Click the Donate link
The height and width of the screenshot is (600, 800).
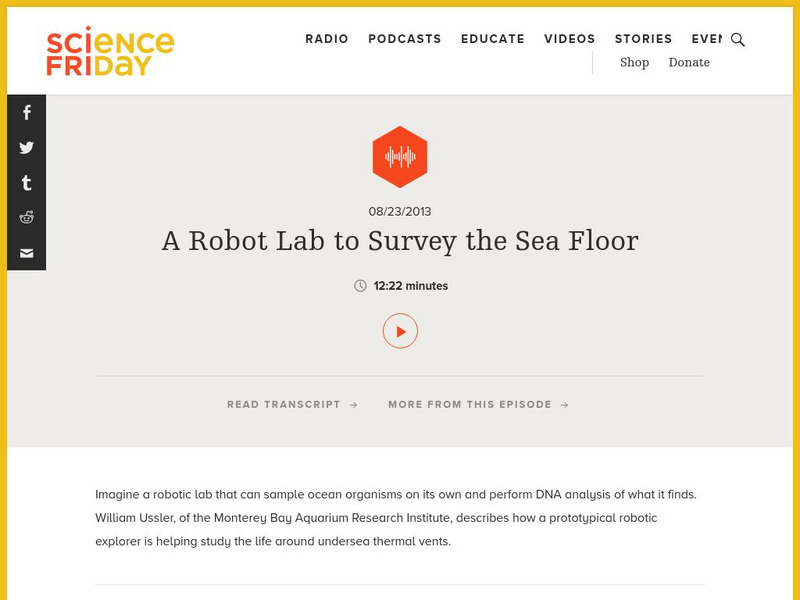pyautogui.click(x=689, y=62)
